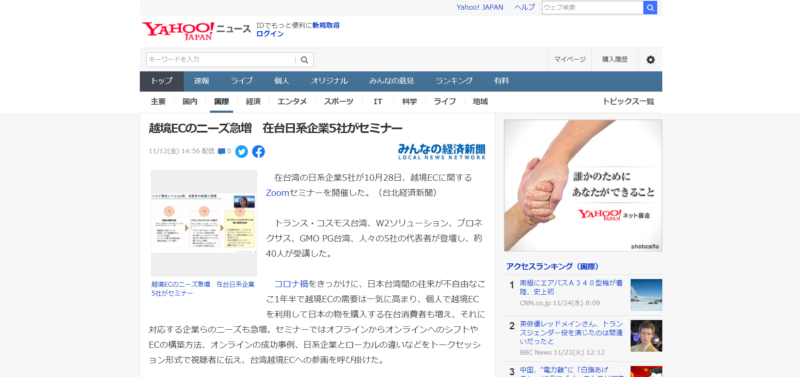This screenshot has width=800, height=377.
Task: Open the 経済 category
Action: (x=253, y=102)
